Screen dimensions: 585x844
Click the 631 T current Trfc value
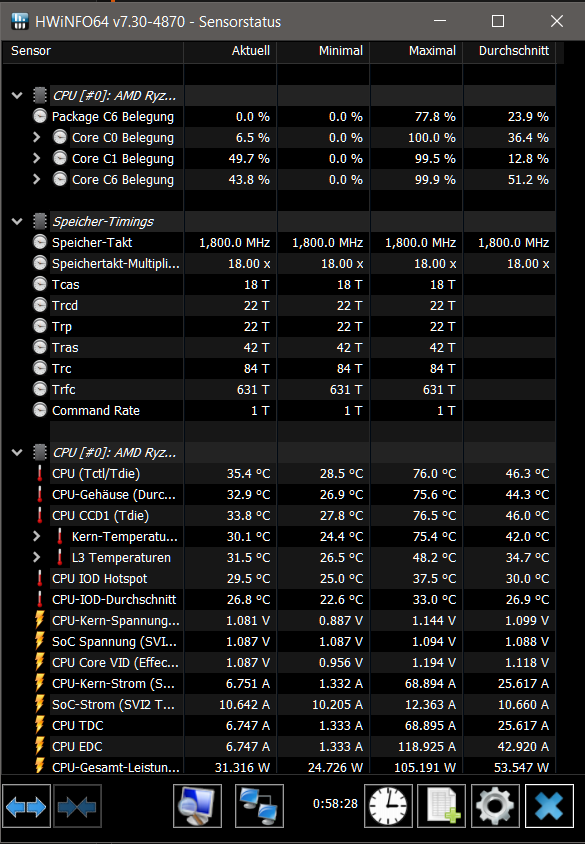coord(253,390)
